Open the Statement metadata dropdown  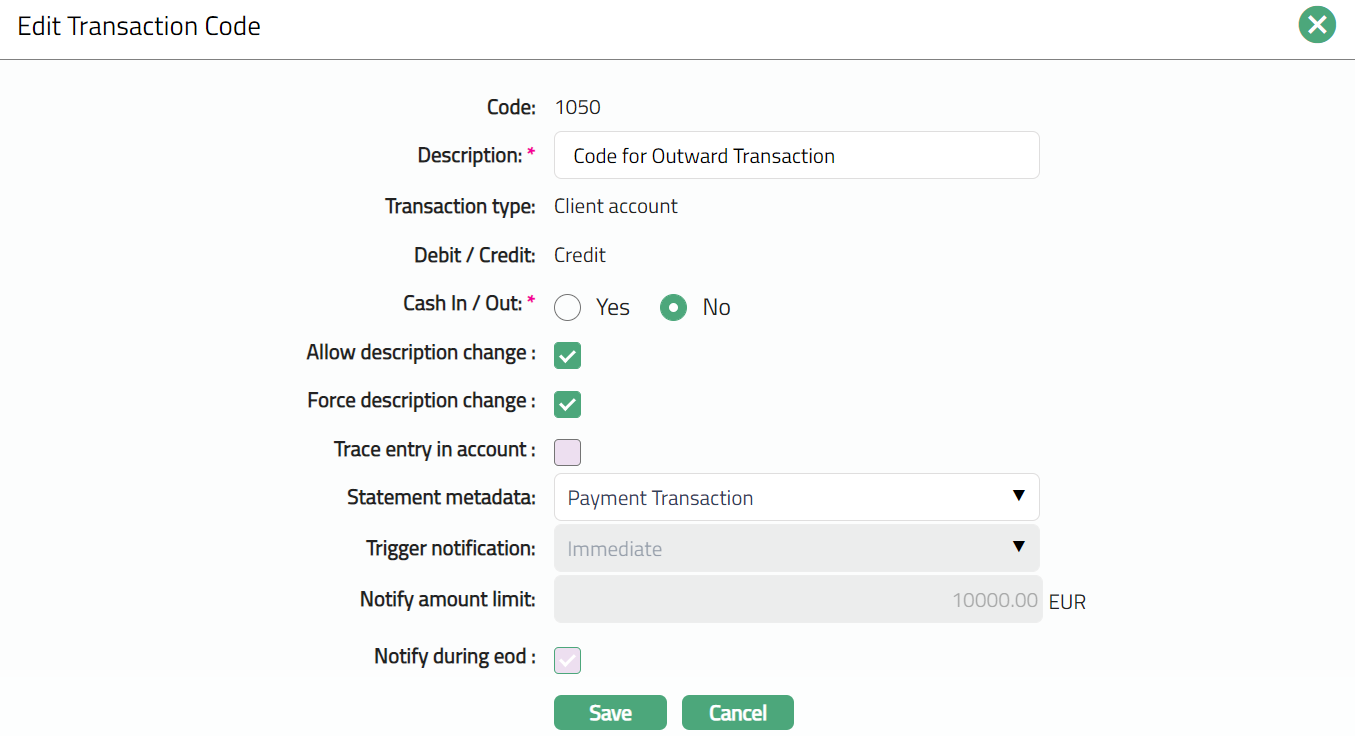796,498
